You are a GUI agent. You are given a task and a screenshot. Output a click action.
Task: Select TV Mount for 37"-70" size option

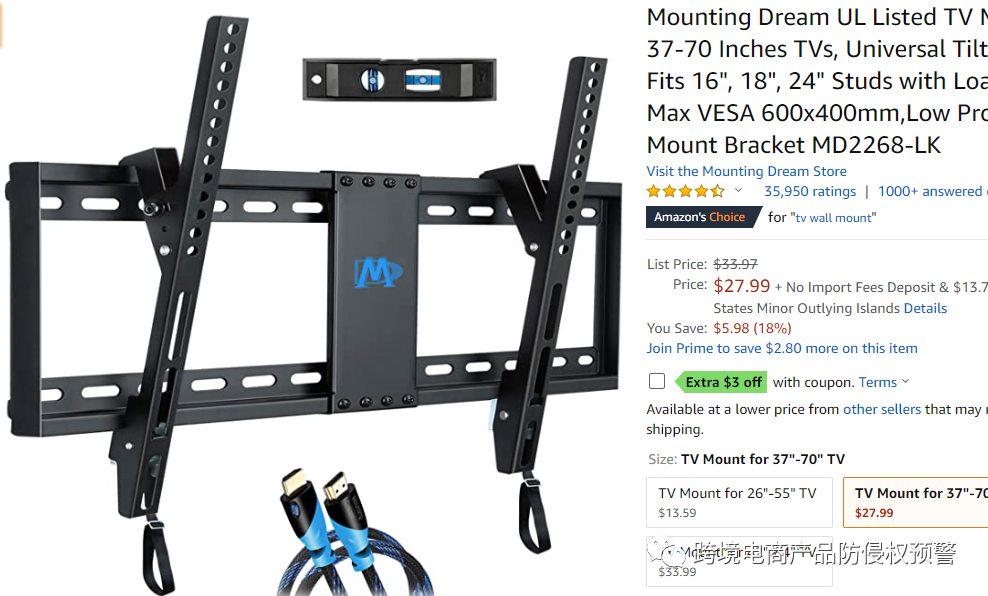click(916, 502)
